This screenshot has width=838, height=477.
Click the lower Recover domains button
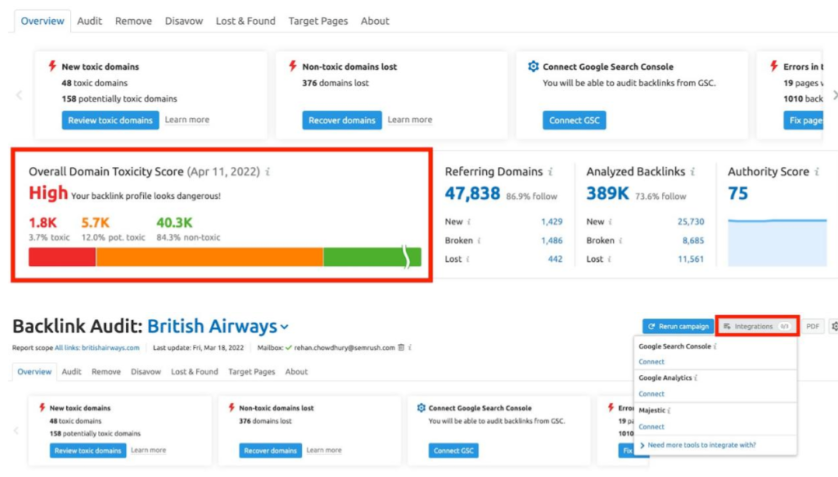pos(270,450)
